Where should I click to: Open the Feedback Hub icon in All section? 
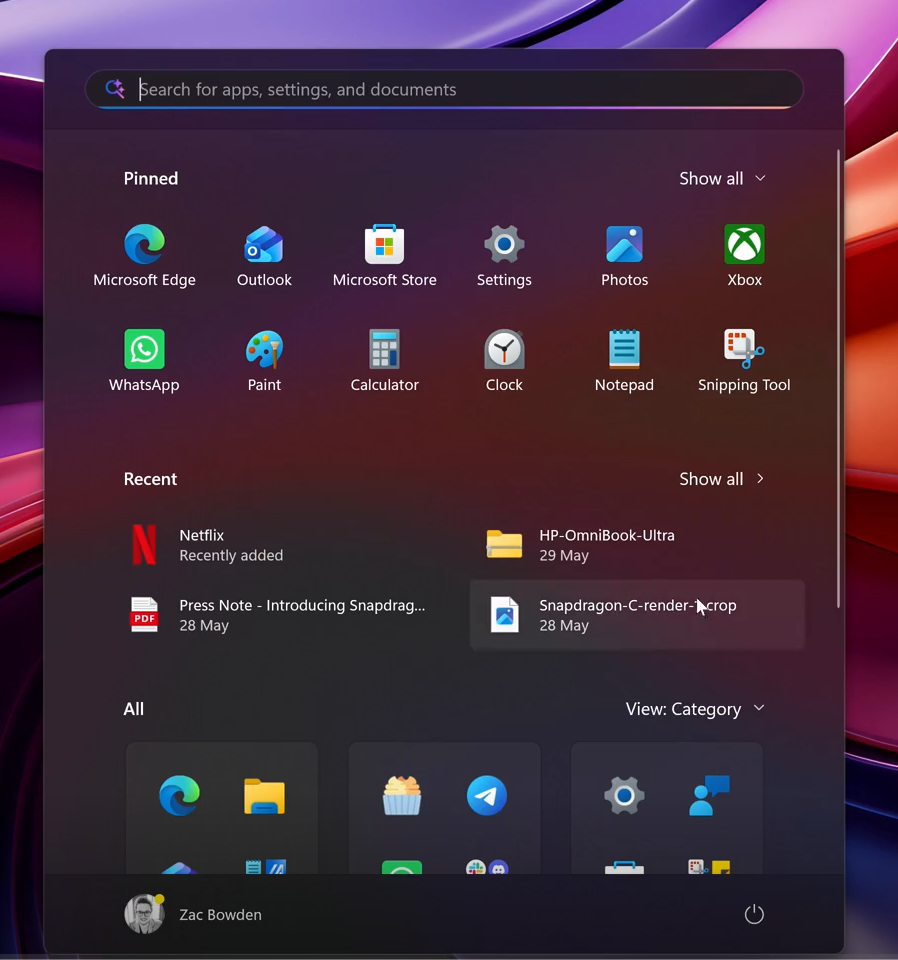tap(709, 795)
